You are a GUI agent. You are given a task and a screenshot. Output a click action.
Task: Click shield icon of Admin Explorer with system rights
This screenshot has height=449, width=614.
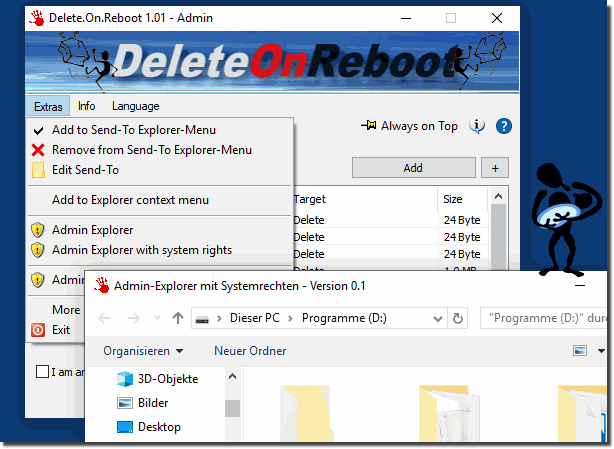click(x=38, y=250)
